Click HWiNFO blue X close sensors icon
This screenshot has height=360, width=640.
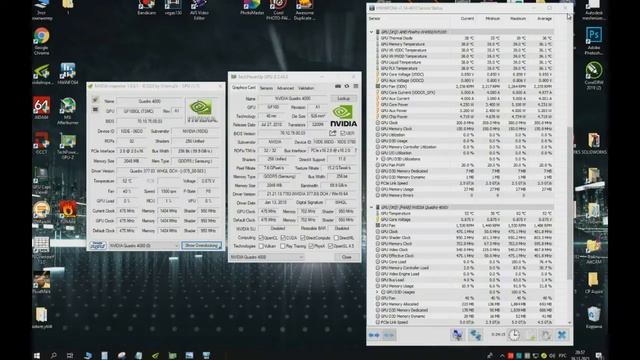(562, 335)
